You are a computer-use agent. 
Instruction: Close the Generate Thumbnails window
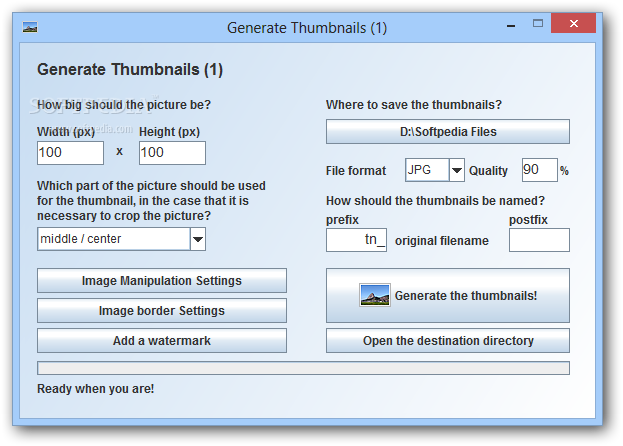pyautogui.click(x=573, y=23)
